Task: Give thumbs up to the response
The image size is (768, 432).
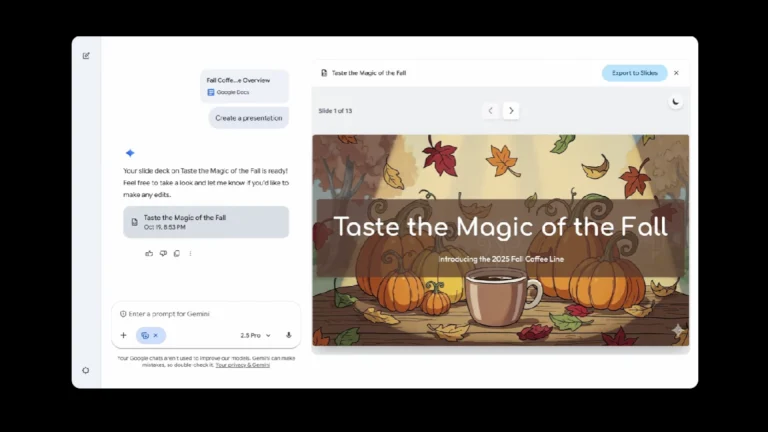Action: click(x=149, y=253)
